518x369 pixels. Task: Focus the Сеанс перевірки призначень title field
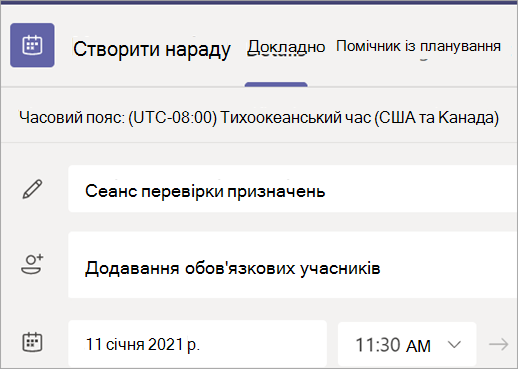[293, 189]
